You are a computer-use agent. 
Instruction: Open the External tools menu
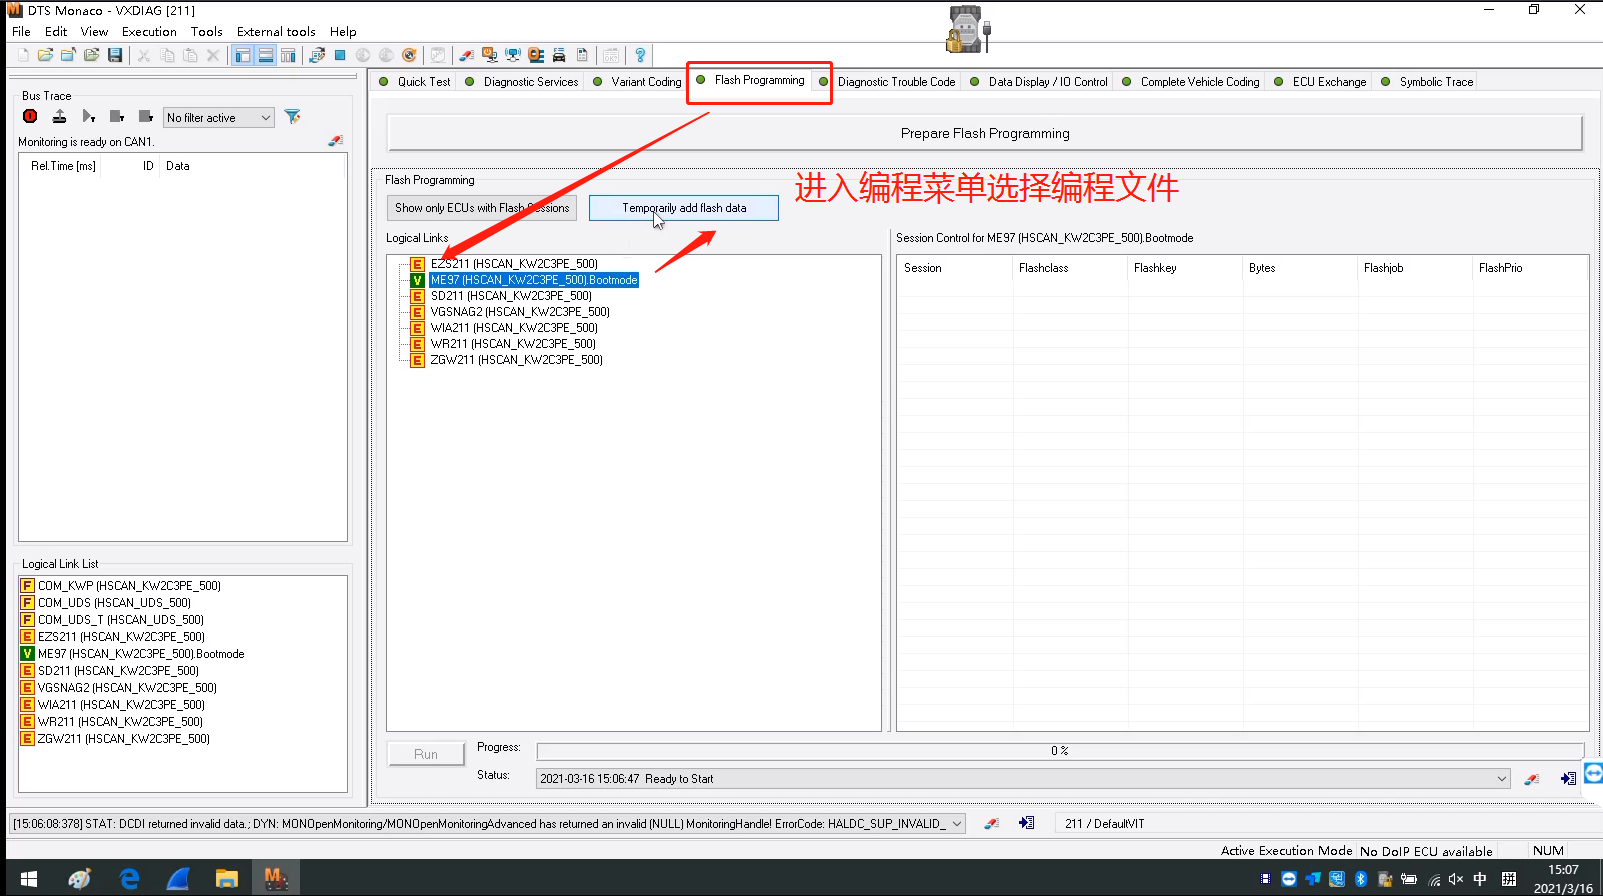pyautogui.click(x=276, y=32)
